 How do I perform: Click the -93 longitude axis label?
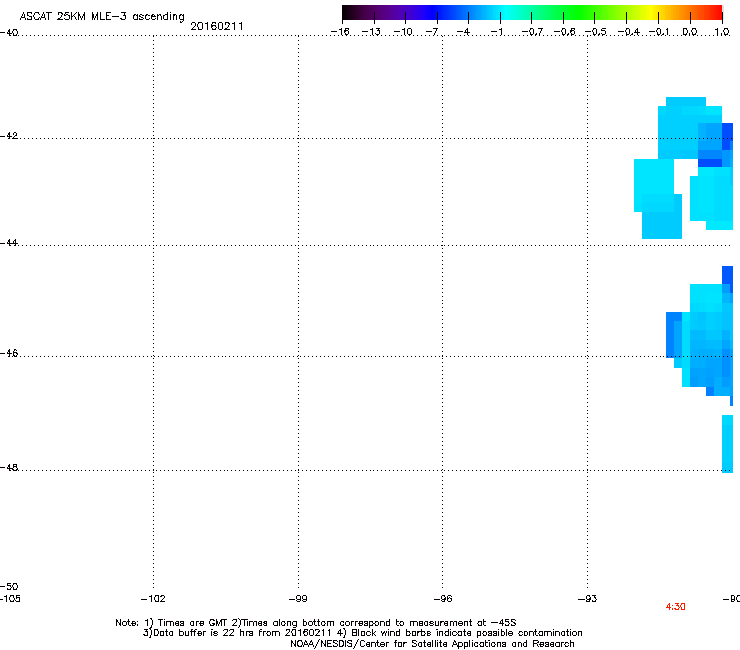[x=587, y=599]
